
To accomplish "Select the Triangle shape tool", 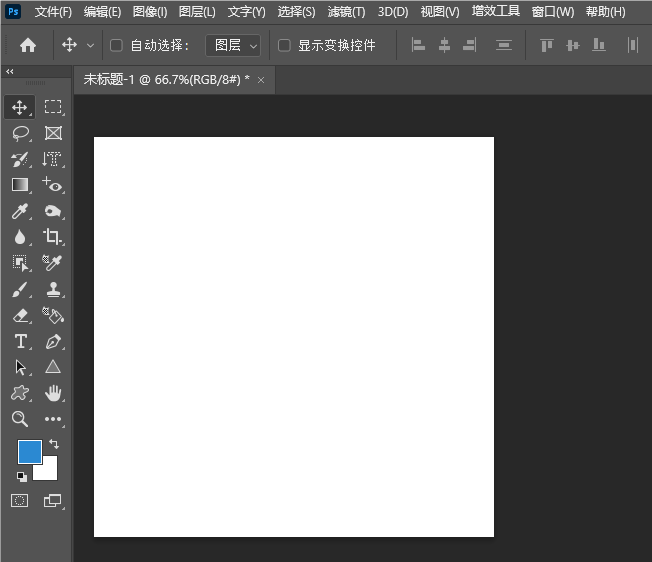I will coord(53,367).
